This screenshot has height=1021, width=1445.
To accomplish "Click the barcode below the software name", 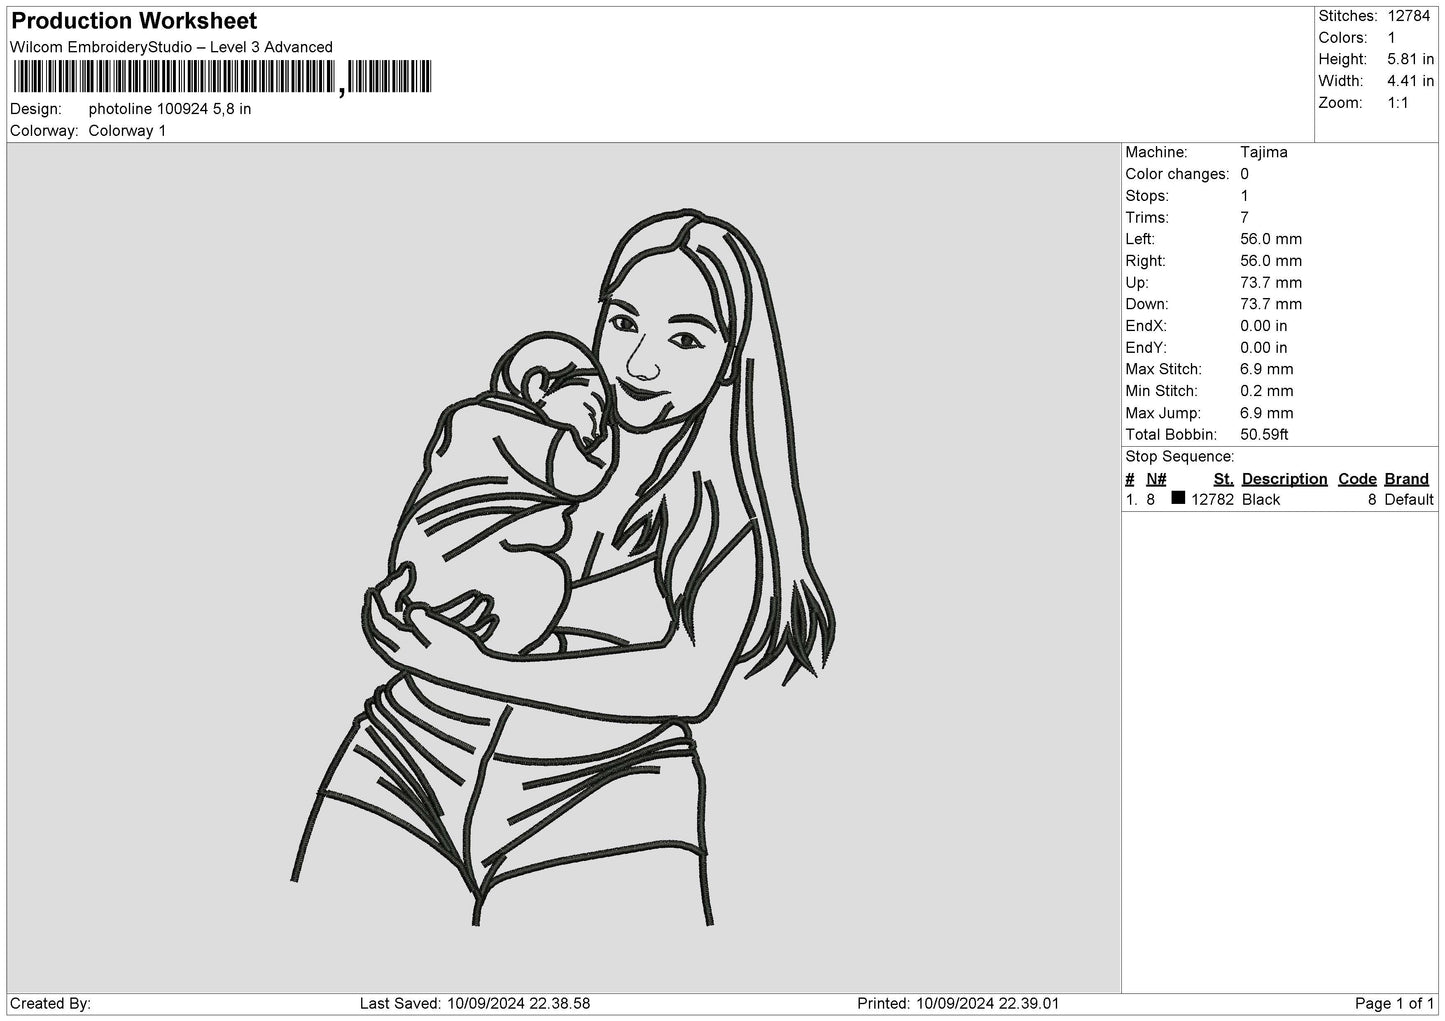I will pos(221,77).
